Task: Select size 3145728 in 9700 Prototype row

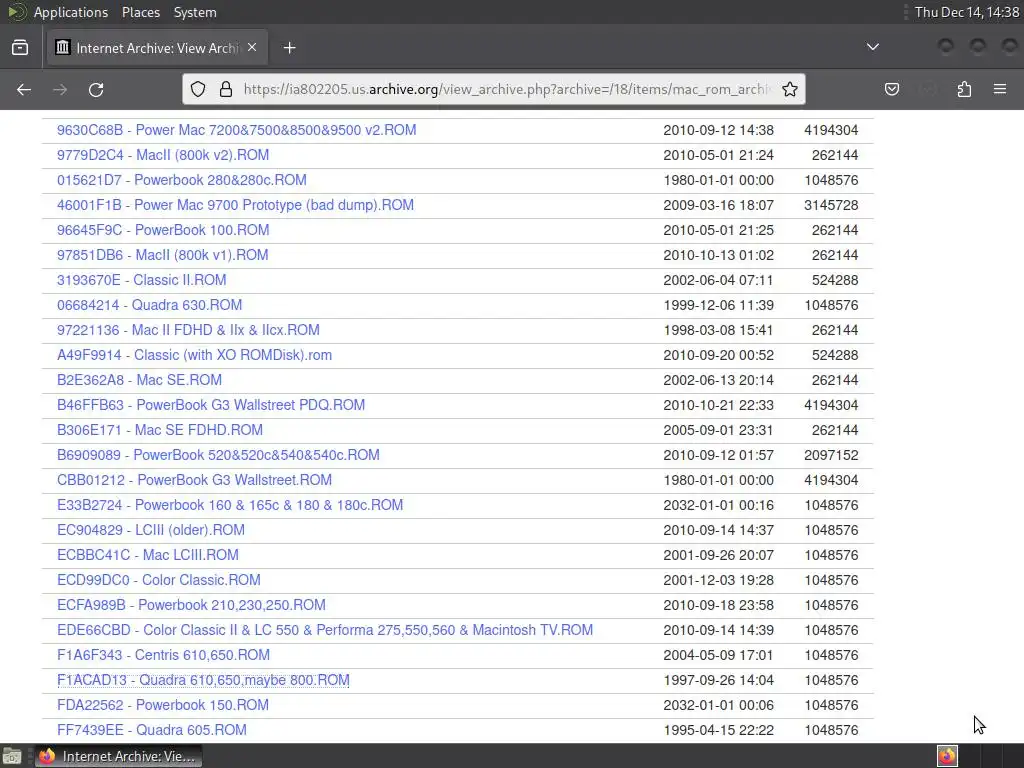Action: pyautogui.click(x=831, y=205)
